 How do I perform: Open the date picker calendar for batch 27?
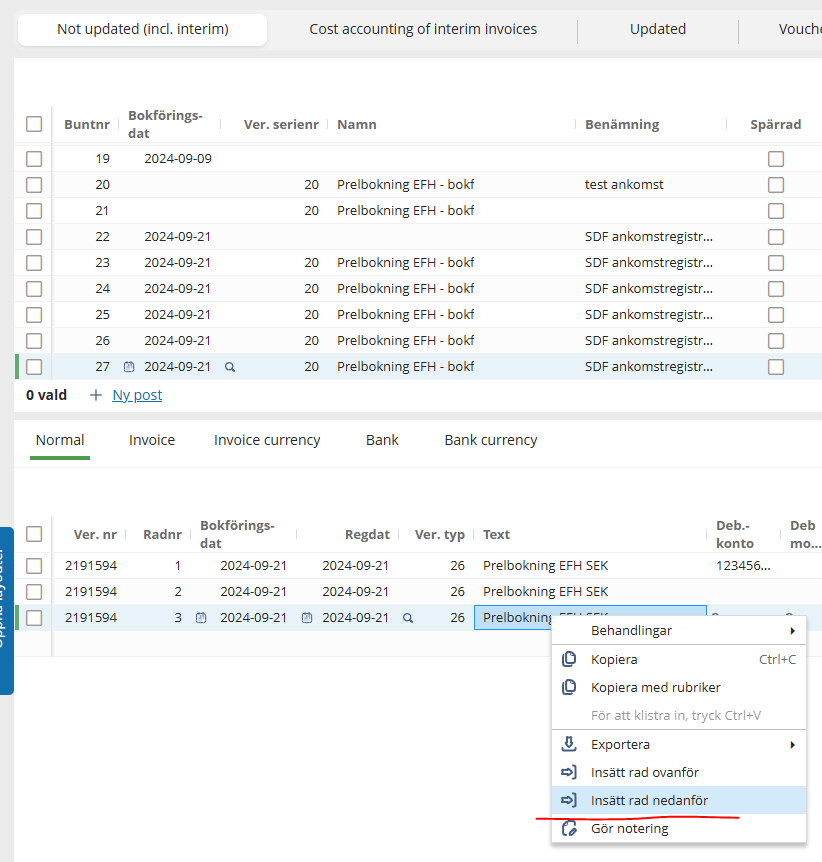[129, 367]
